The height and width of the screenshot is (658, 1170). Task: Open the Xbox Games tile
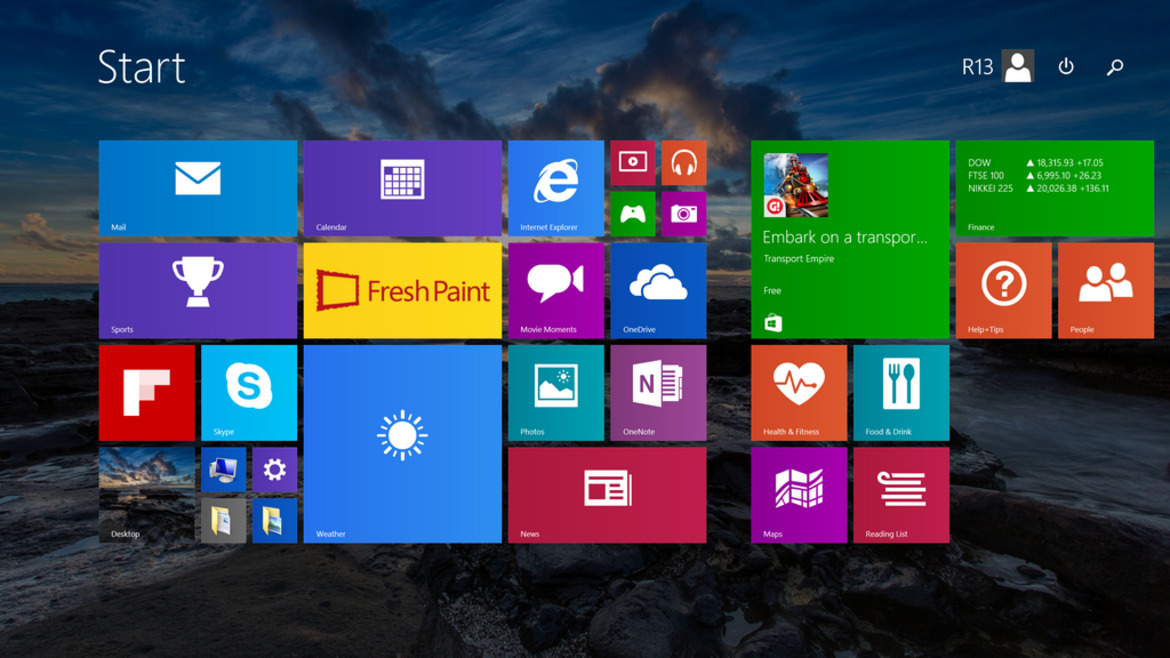[x=633, y=213]
